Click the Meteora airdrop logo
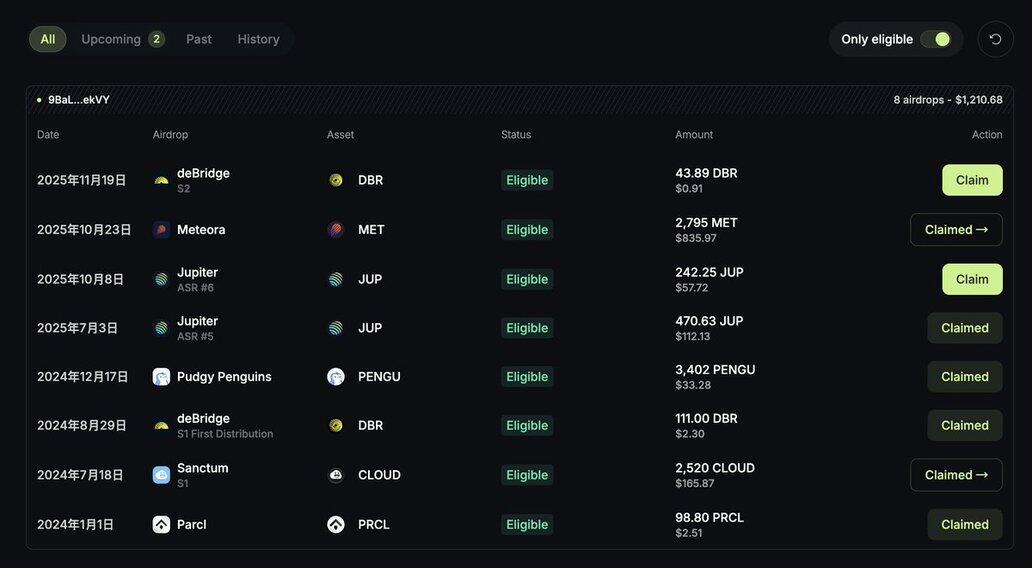Screen dimensions: 1032x568 click(x=161, y=230)
